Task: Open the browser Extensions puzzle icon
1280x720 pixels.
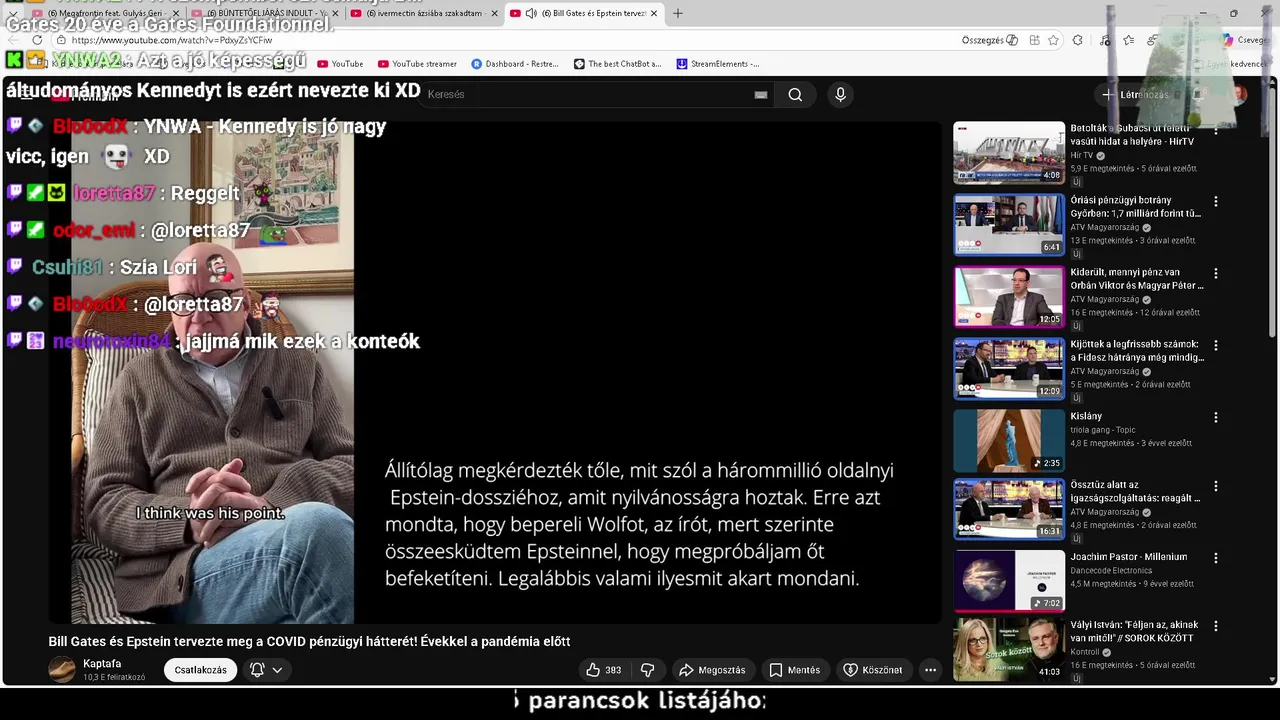Action: point(1077,40)
